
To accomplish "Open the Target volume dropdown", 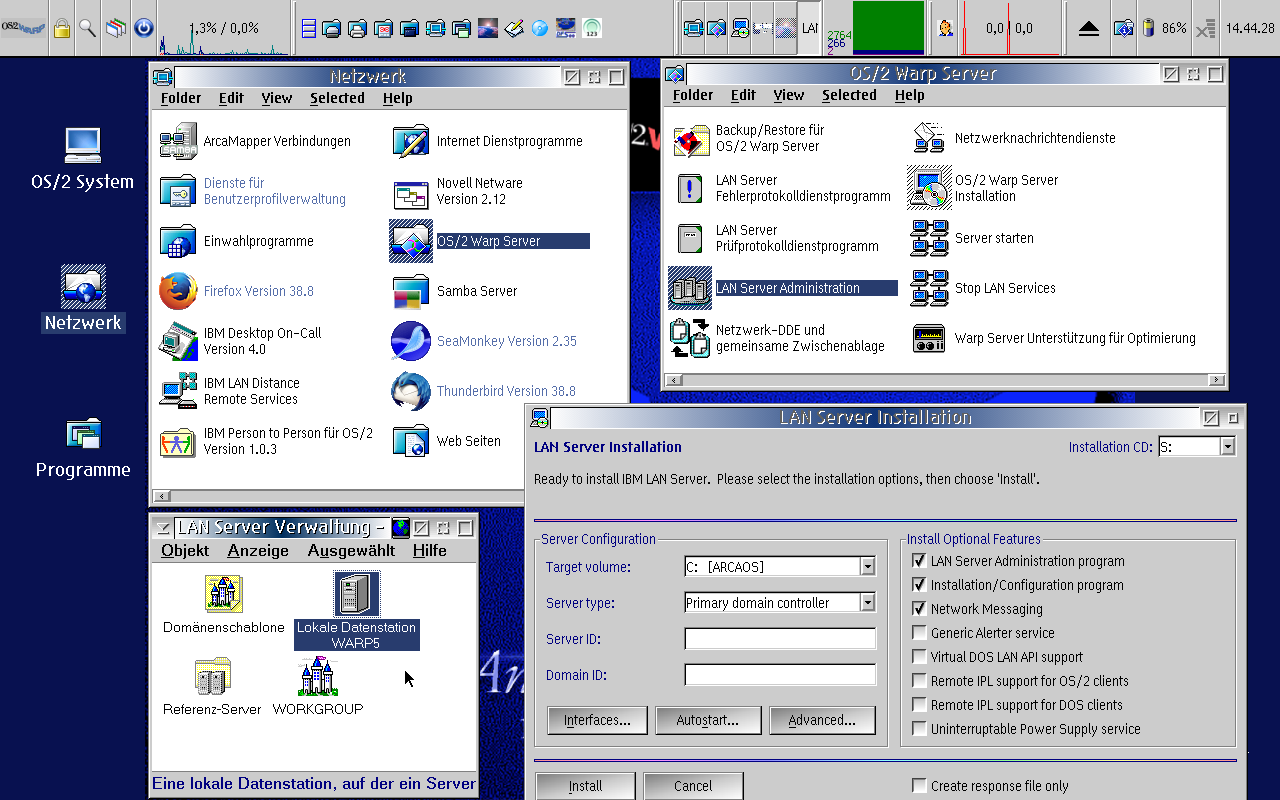I will pyautogui.click(x=867, y=567).
